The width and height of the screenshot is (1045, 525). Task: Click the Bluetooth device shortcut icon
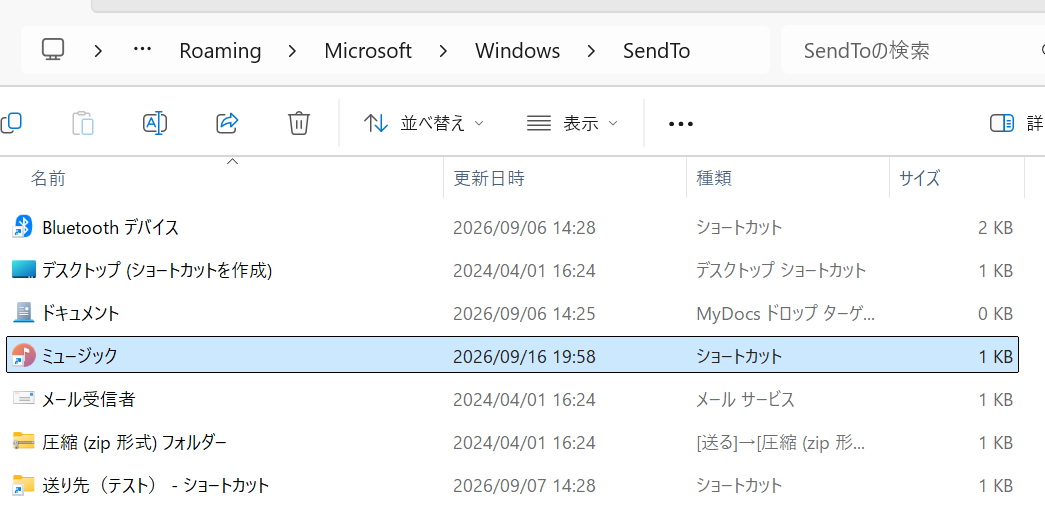click(x=23, y=227)
